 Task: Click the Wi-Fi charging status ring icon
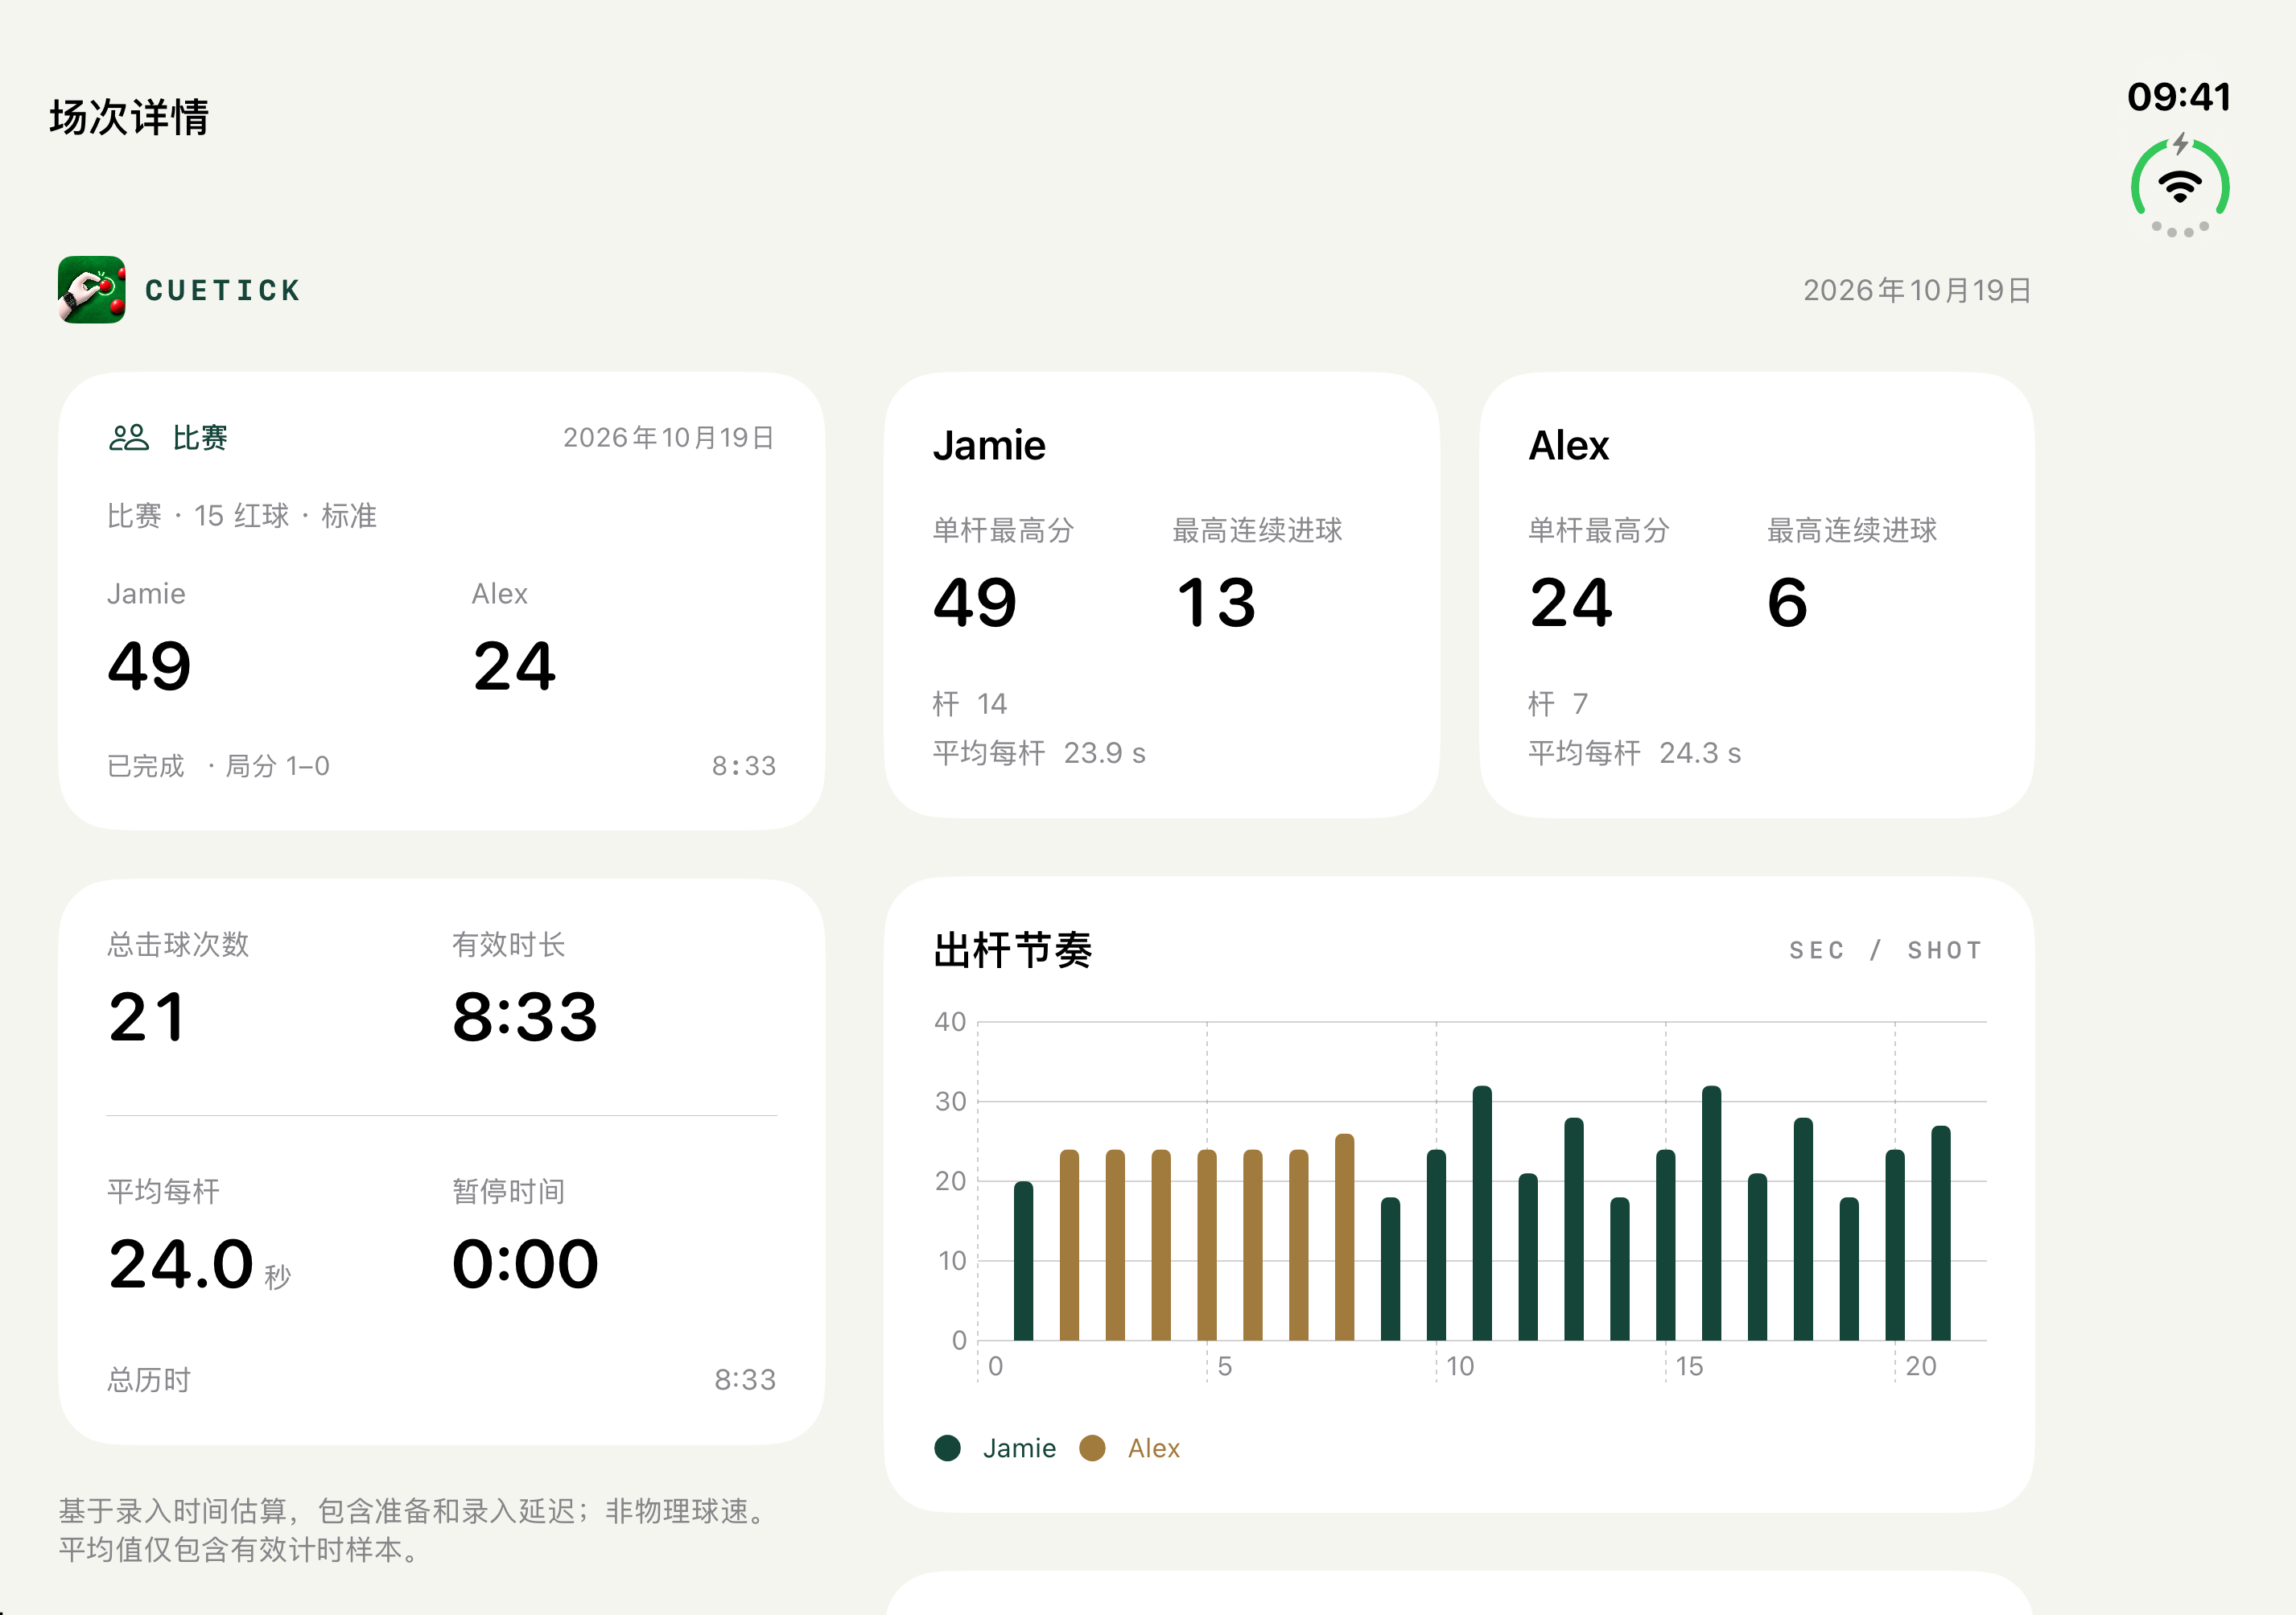[x=2180, y=188]
